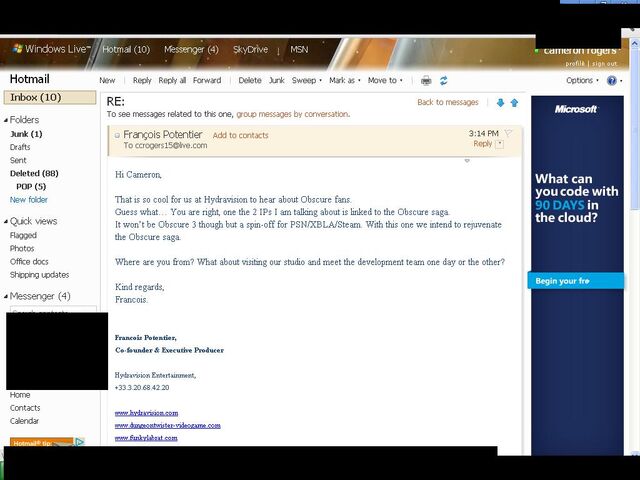Viewport: 640px width, 480px height.
Task: Click Forward in the toolbar
Action: tap(207, 80)
